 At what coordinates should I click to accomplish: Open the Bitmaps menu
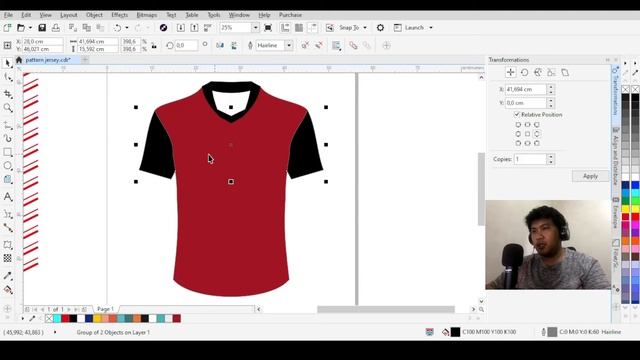coord(147,15)
